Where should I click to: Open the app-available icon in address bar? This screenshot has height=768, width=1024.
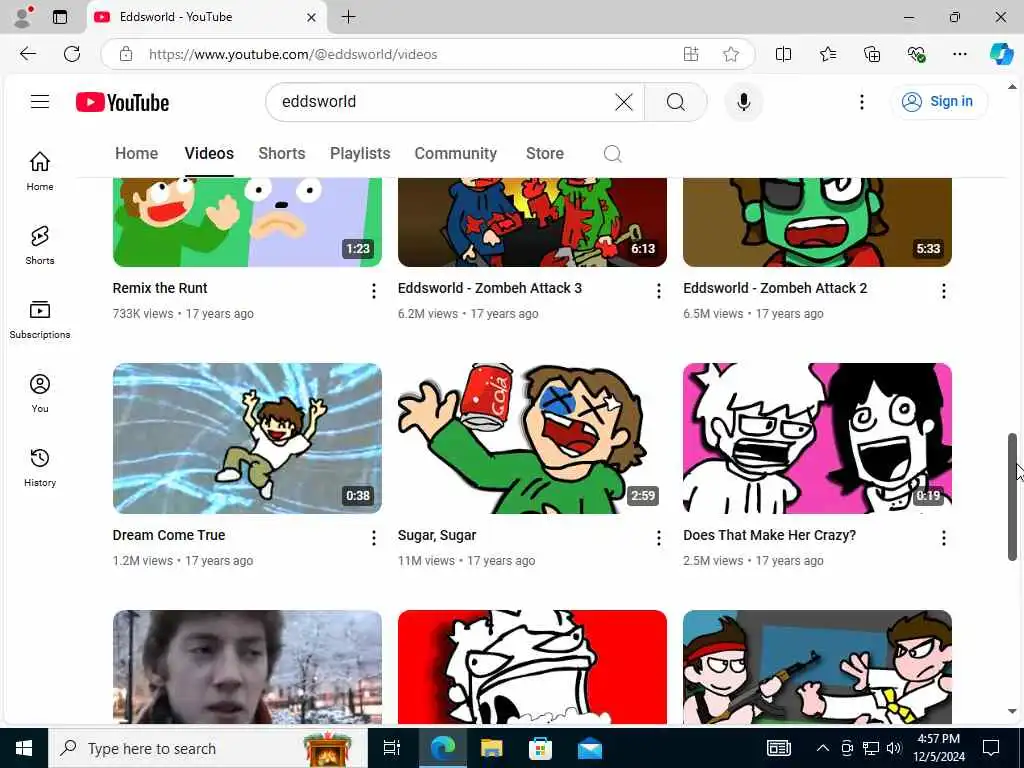tap(691, 54)
